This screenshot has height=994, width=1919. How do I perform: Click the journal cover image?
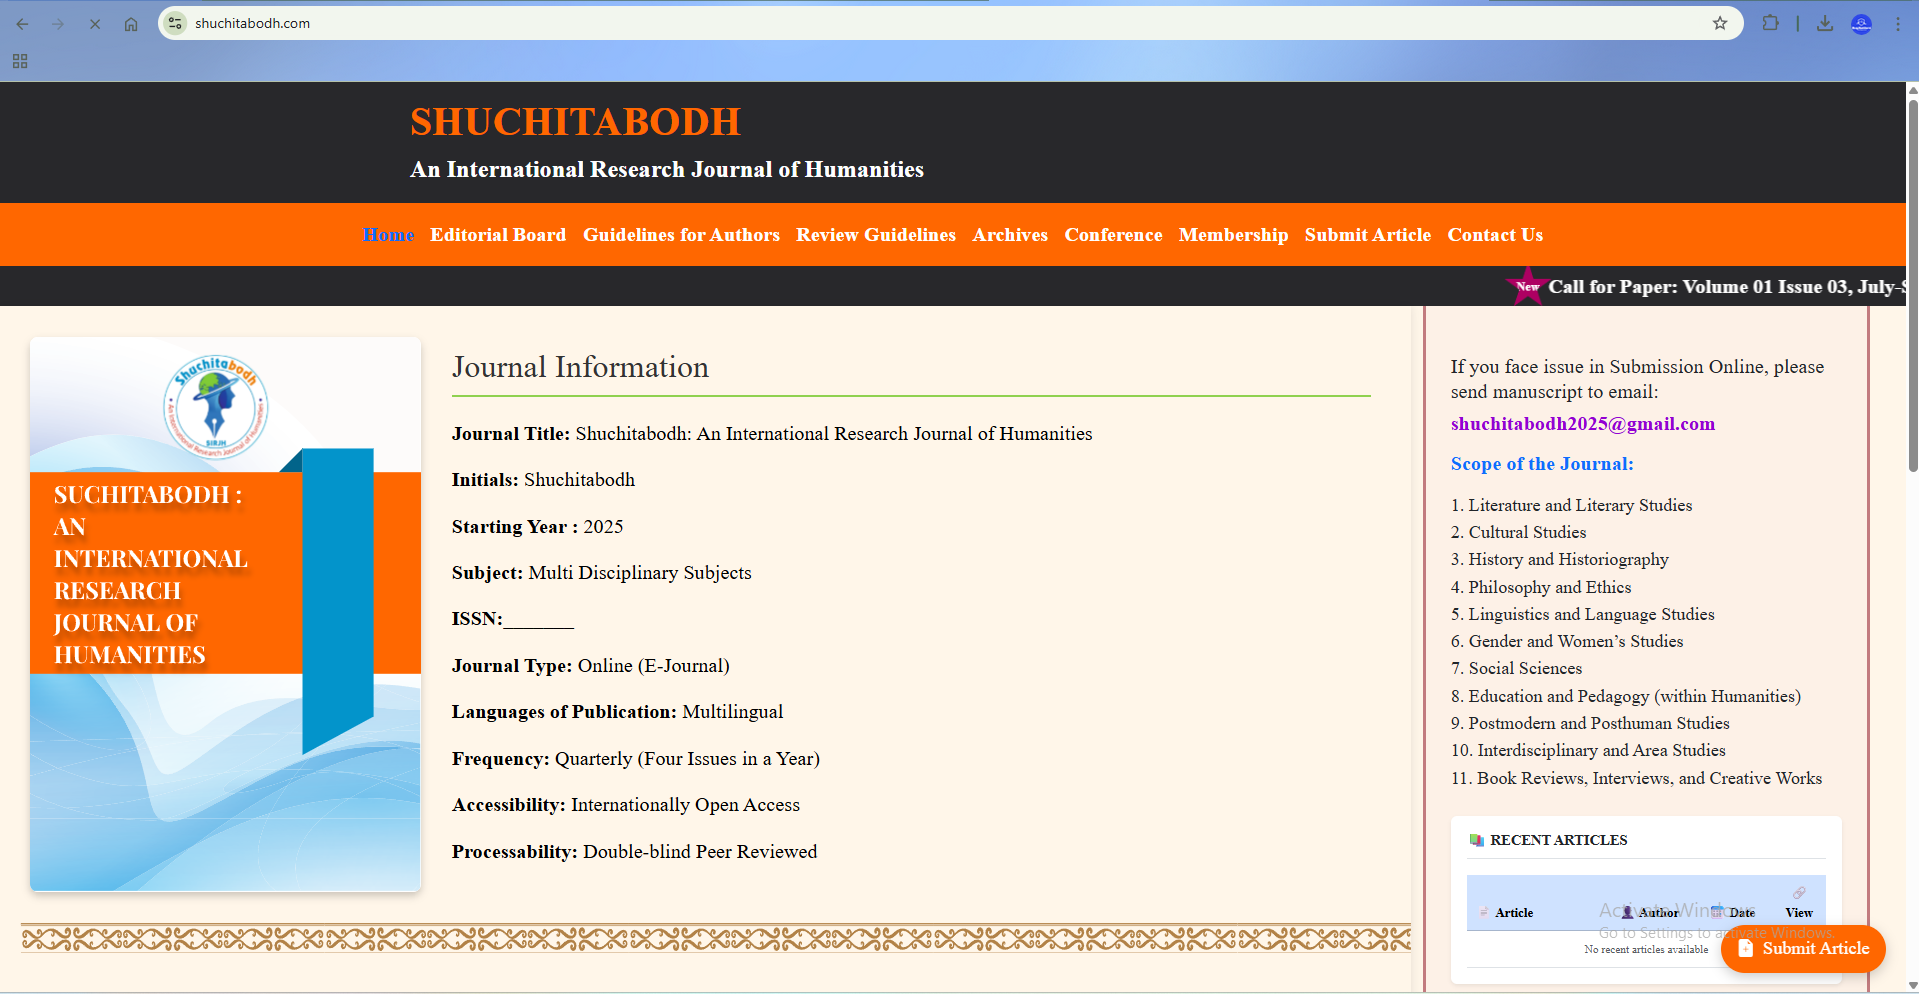pyautogui.click(x=225, y=614)
